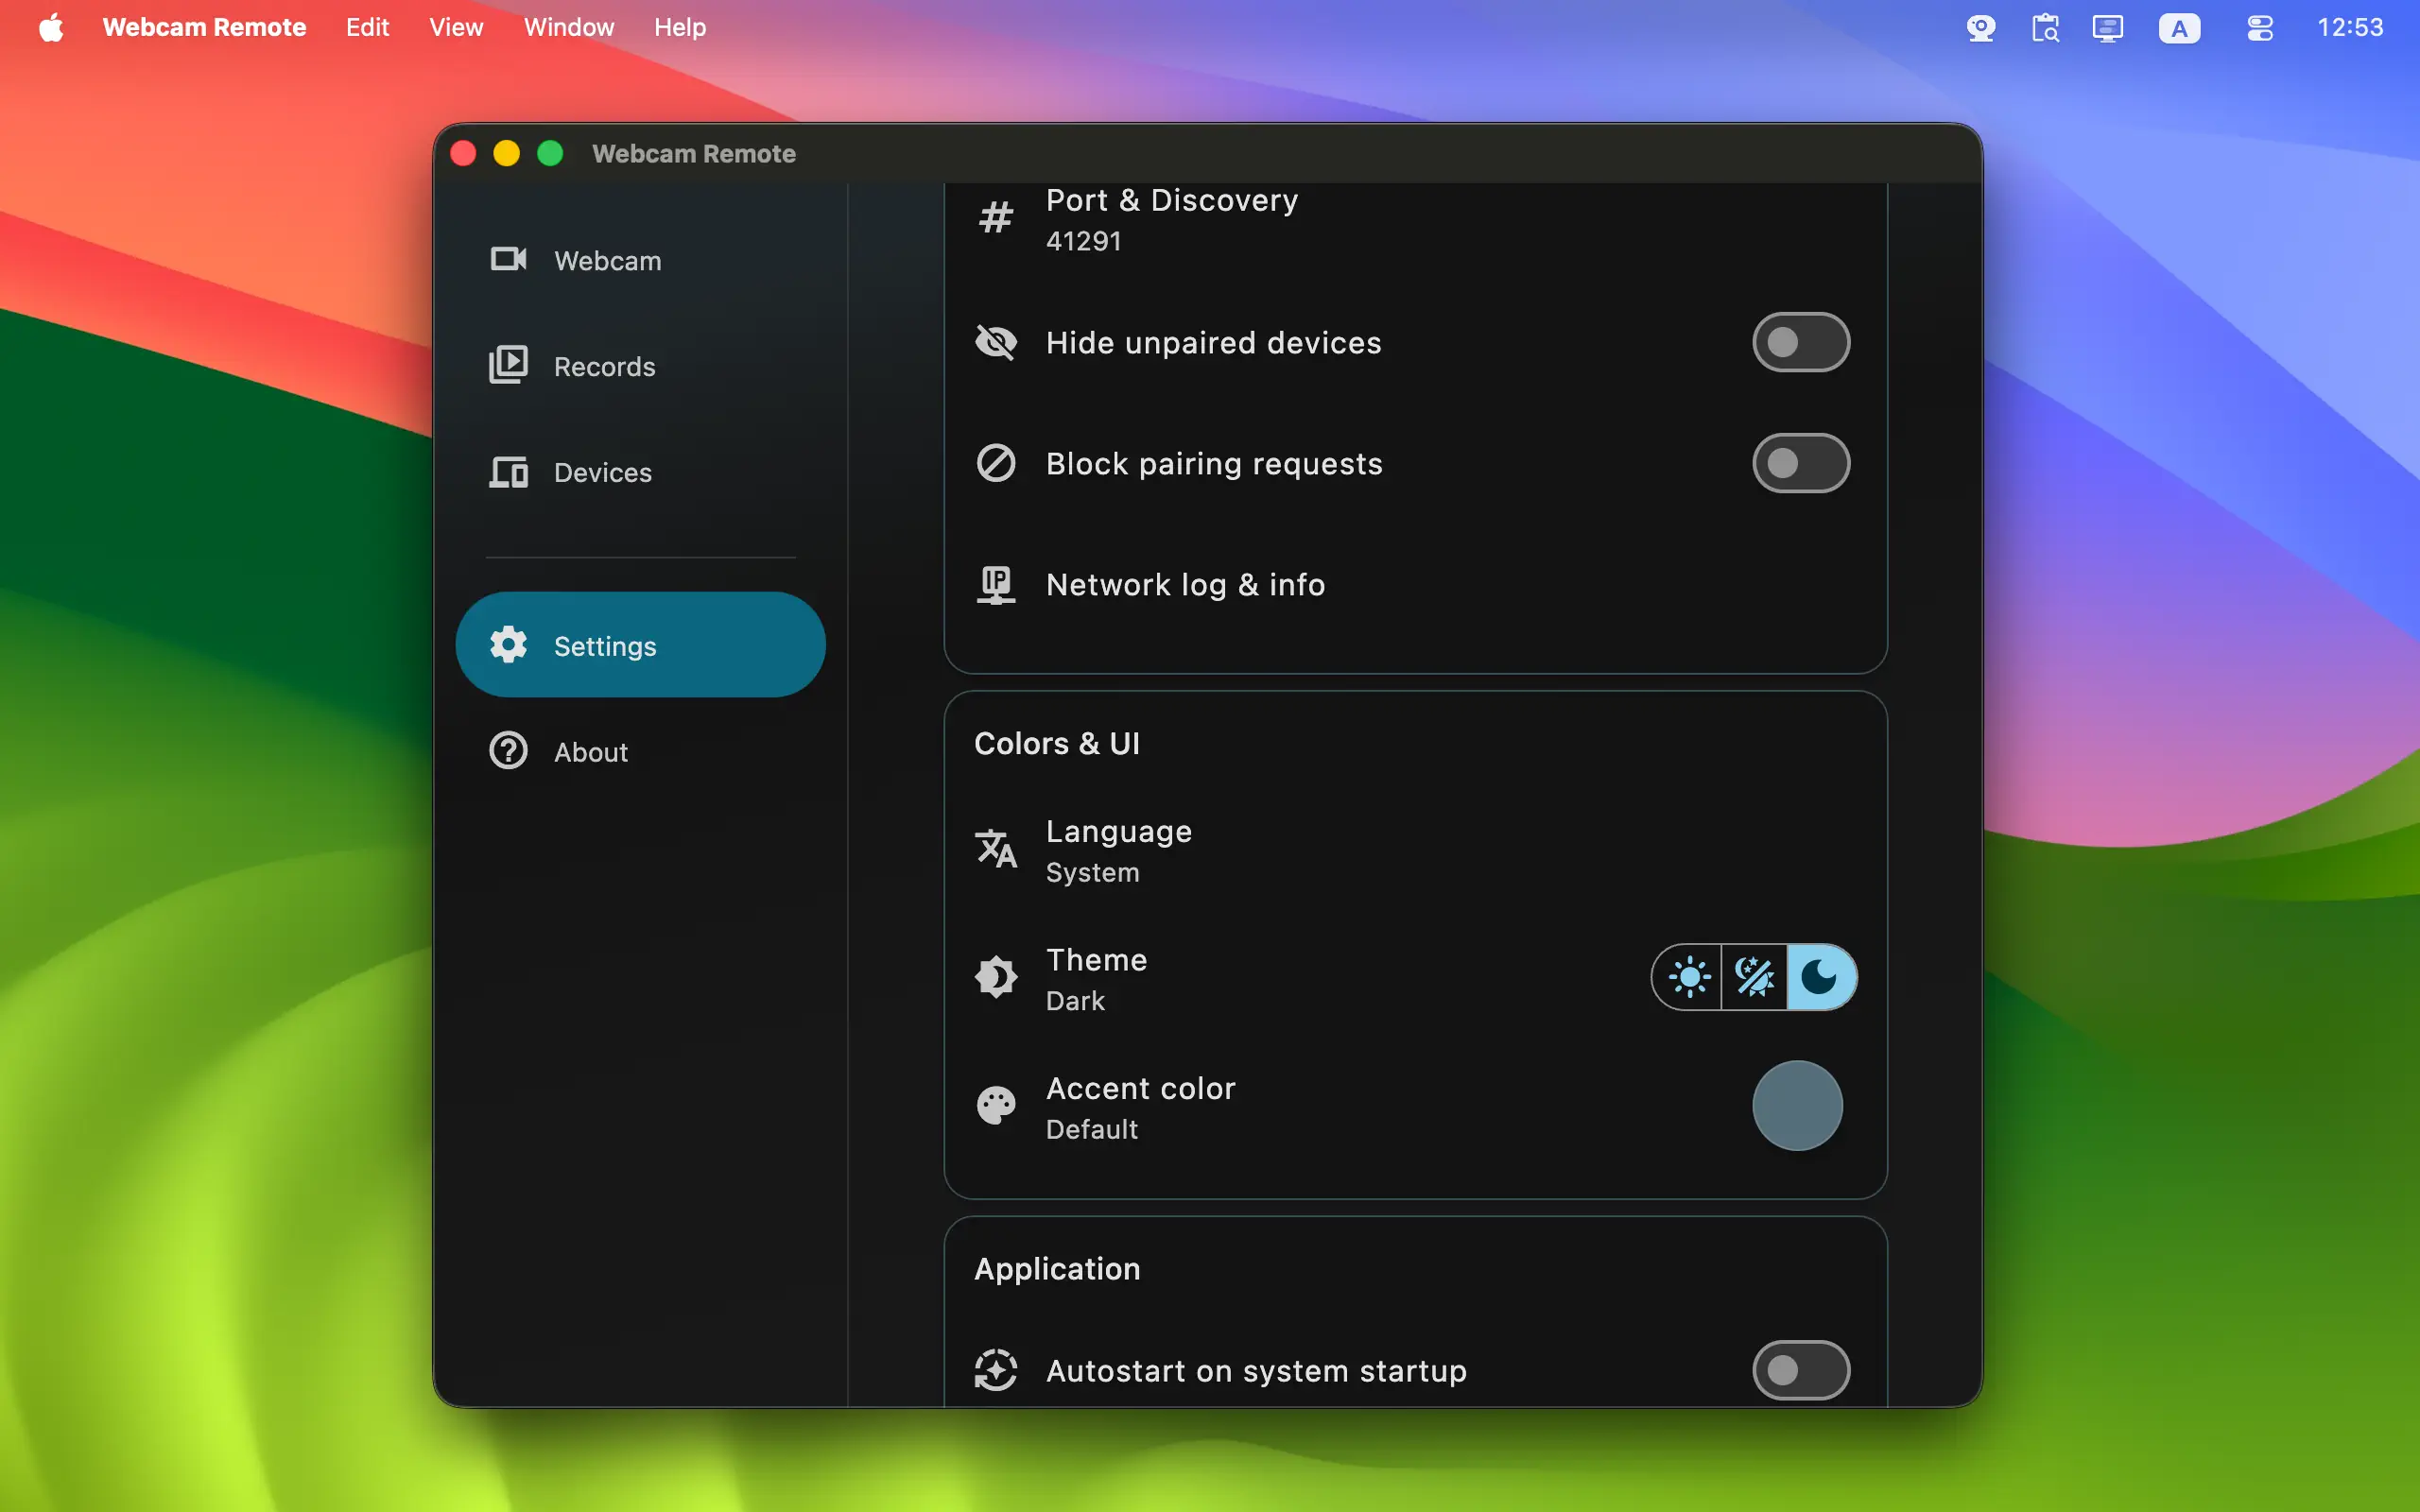The image size is (2420, 1512).
Task: Click the translate Language icon
Action: coord(995,849)
